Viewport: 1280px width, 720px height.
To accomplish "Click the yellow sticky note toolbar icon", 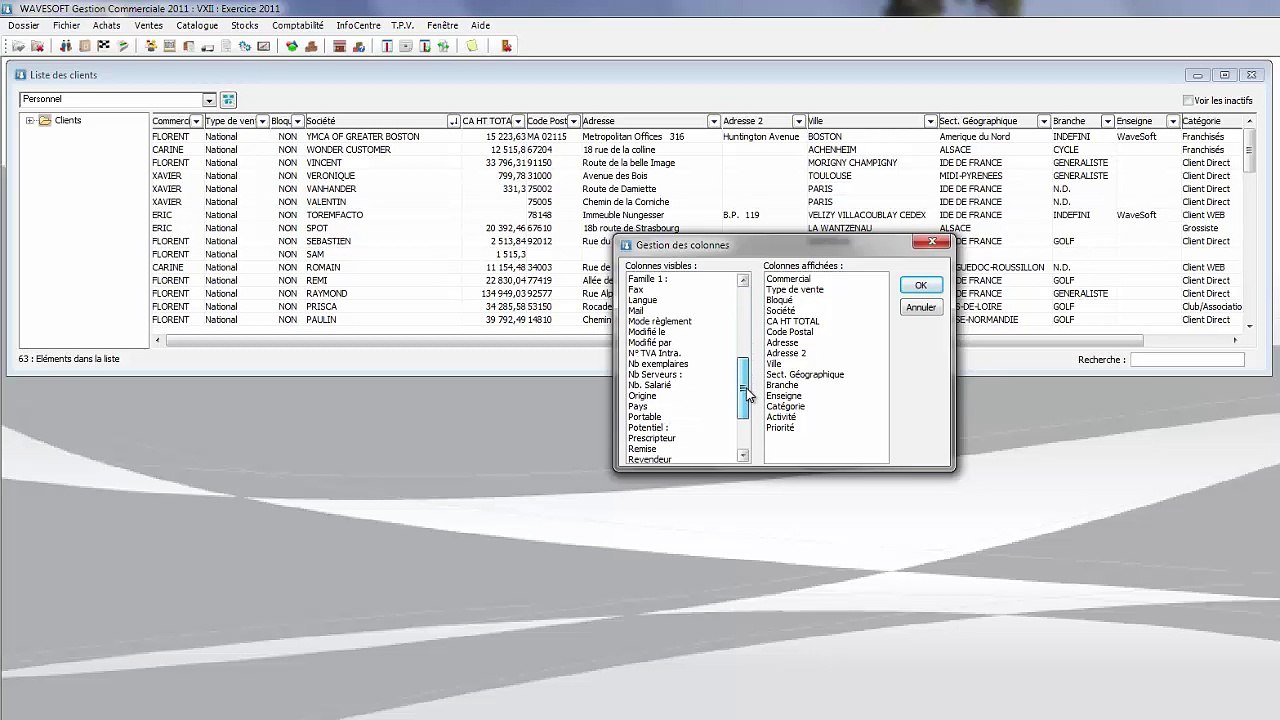I will click(471, 46).
